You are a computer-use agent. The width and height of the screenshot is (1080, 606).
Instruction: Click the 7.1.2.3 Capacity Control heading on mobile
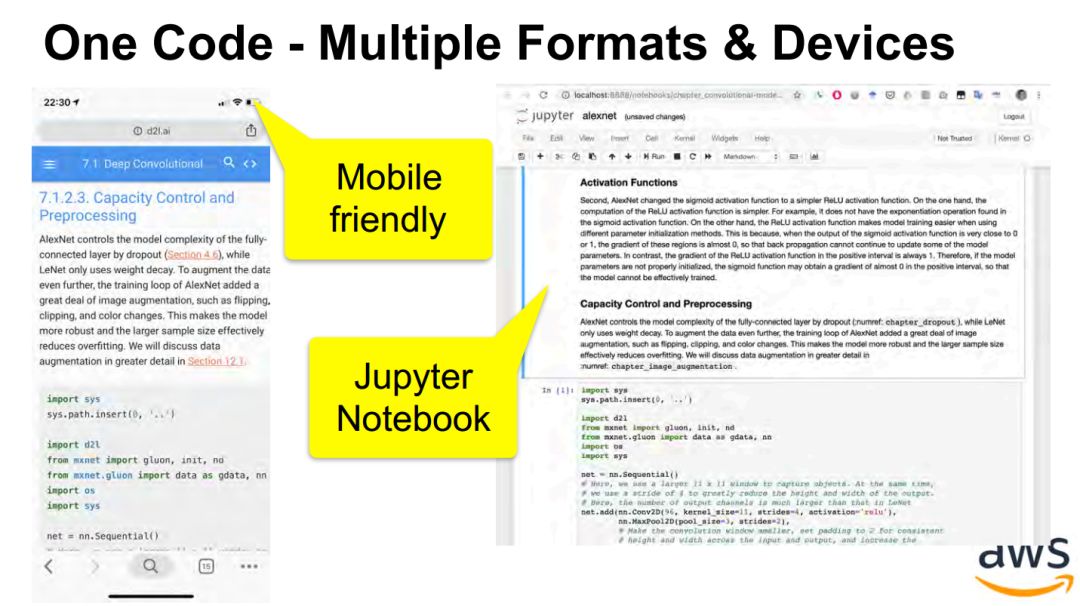136,207
